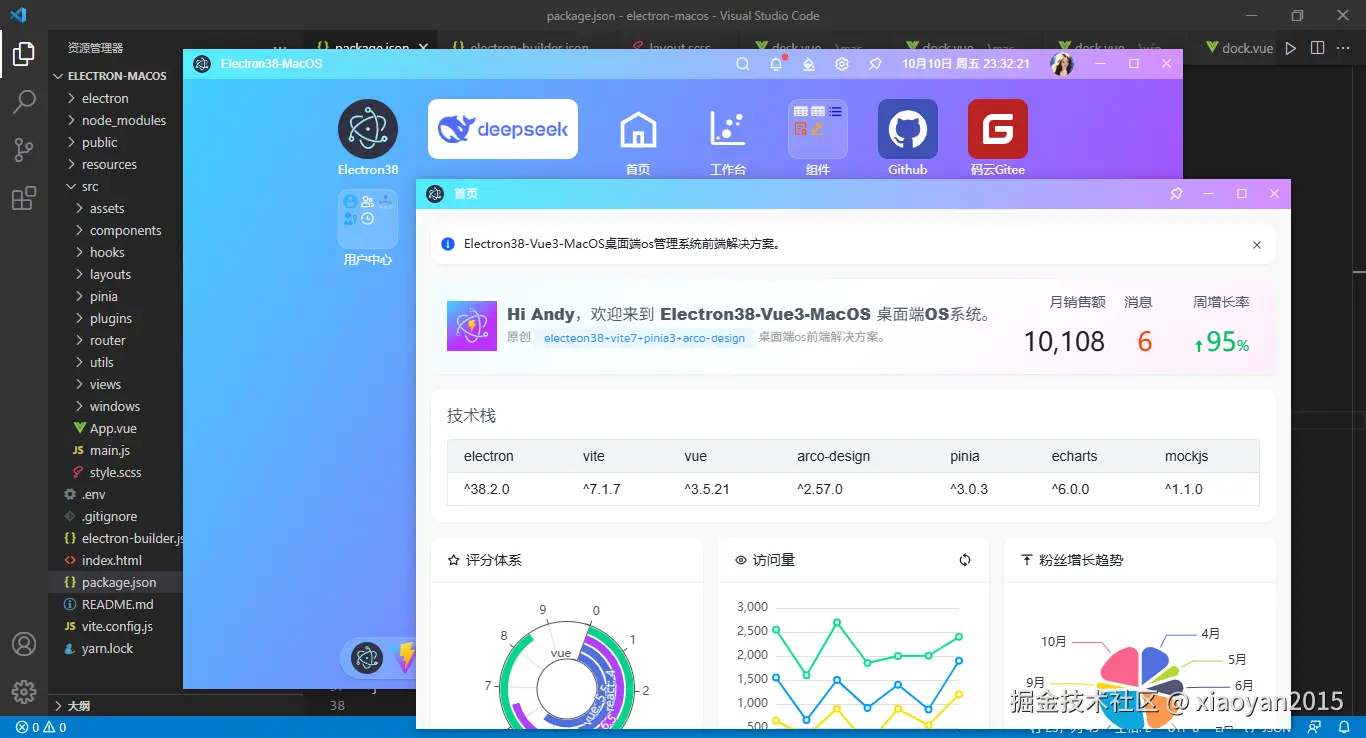Open DeepSeek from the dock
The height and width of the screenshot is (738, 1366).
click(x=502, y=128)
